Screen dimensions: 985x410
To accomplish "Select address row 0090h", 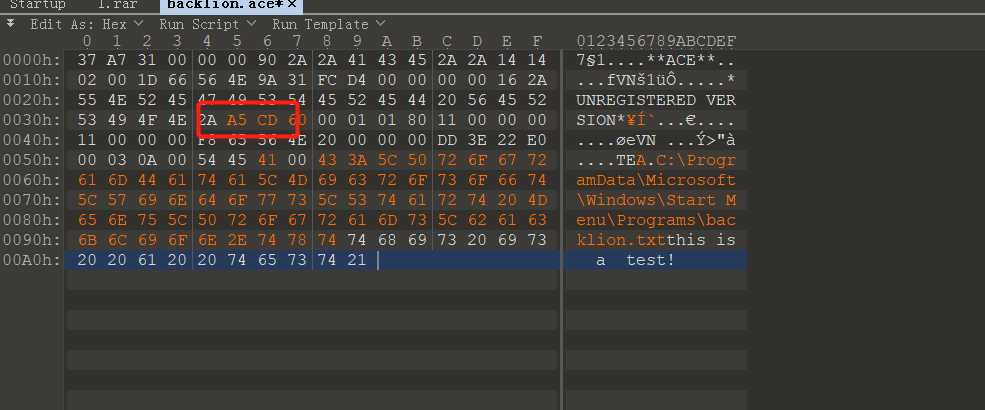I will [x=32, y=240].
